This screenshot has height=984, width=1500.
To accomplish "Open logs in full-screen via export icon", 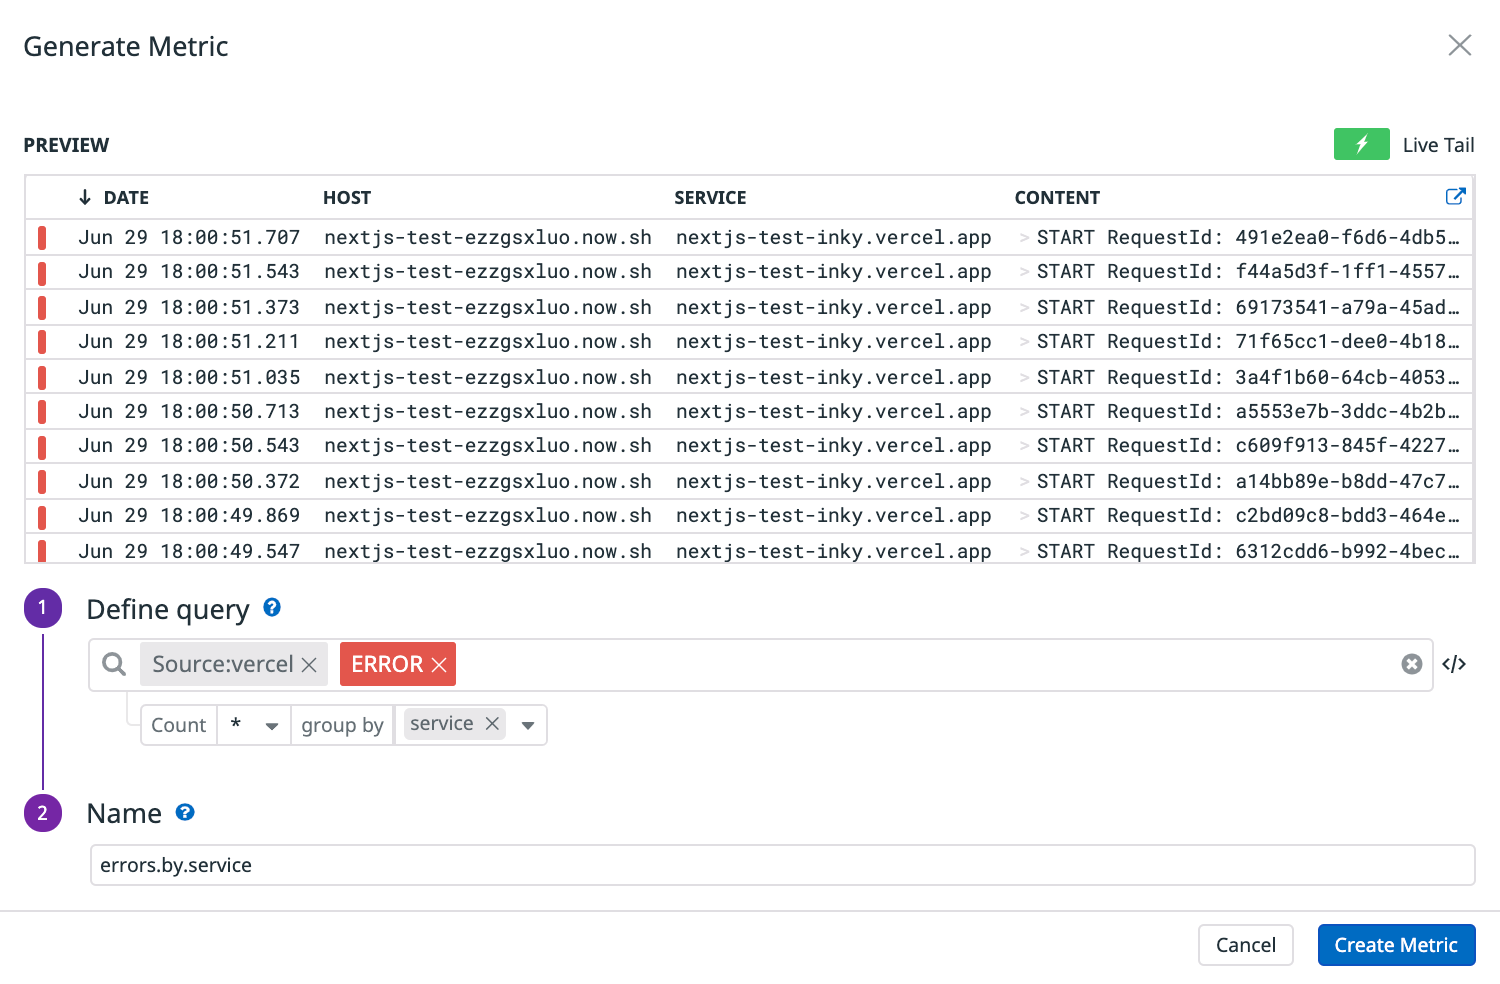I will click(1456, 196).
